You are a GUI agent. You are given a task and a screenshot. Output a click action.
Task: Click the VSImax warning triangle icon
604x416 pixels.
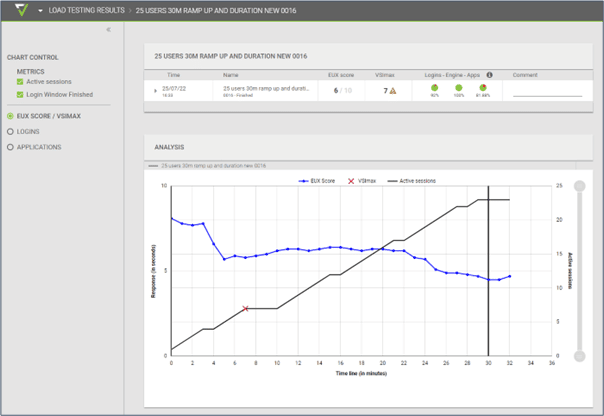393,91
